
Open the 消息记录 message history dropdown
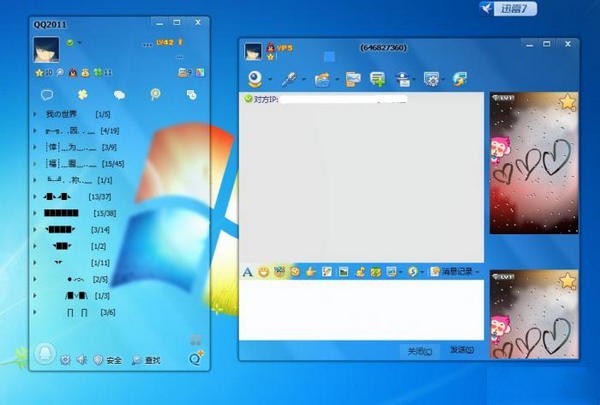[x=455, y=271]
